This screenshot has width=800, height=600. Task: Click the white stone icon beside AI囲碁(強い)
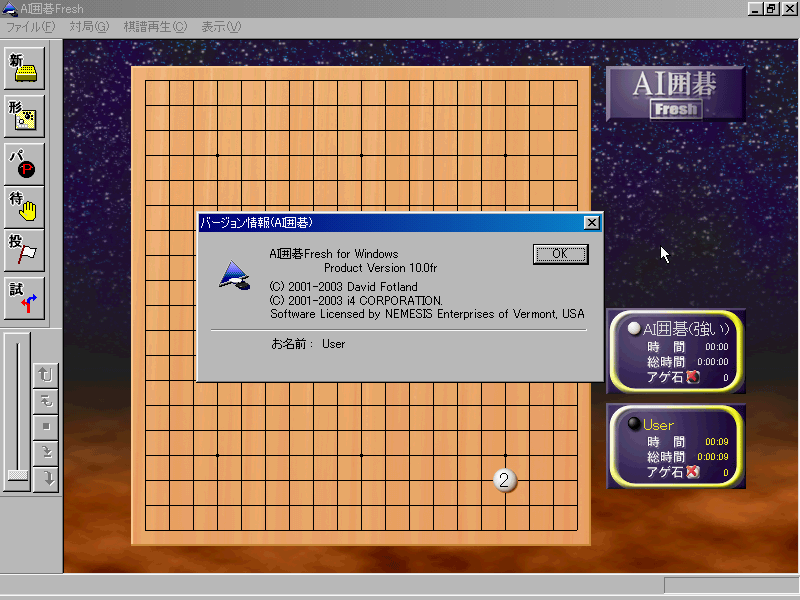tap(634, 329)
